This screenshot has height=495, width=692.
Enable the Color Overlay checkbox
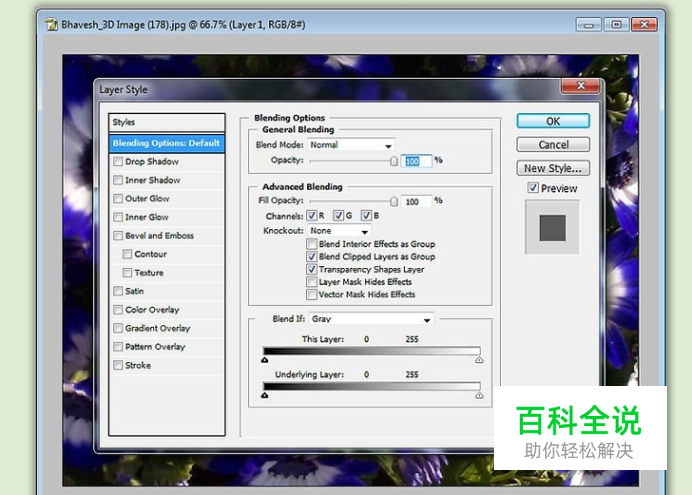(118, 310)
